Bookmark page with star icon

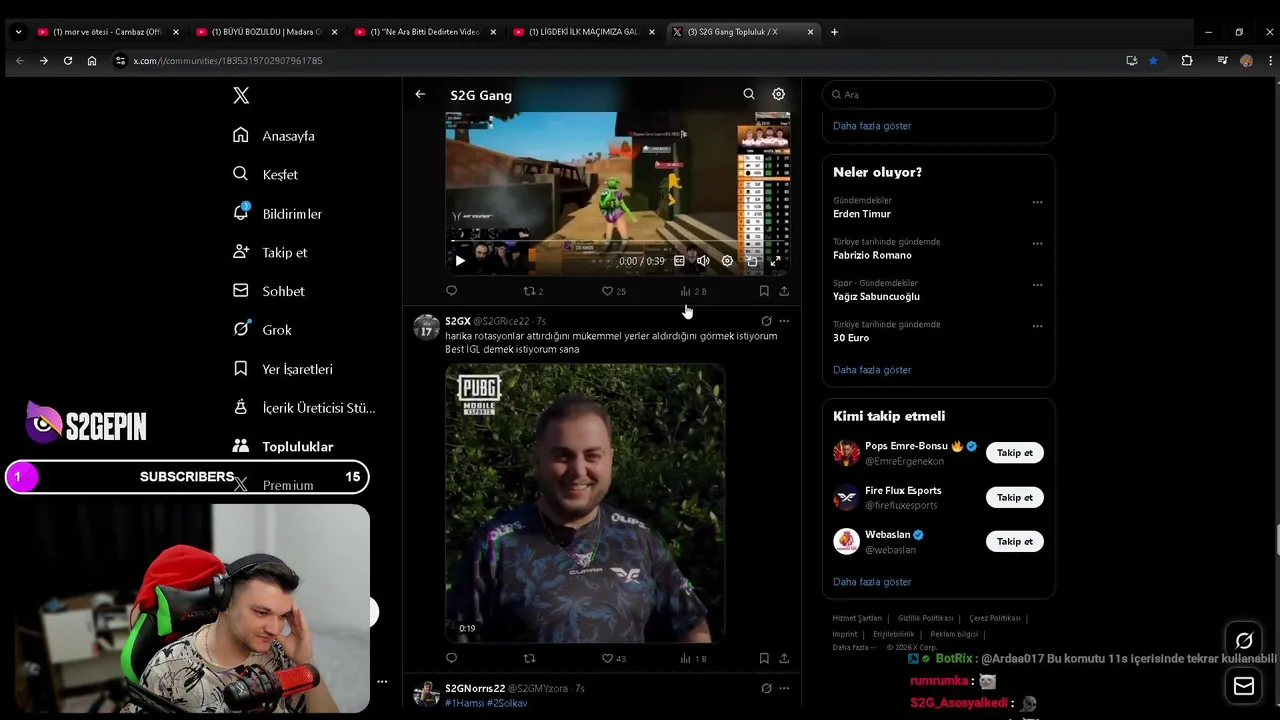(1153, 61)
